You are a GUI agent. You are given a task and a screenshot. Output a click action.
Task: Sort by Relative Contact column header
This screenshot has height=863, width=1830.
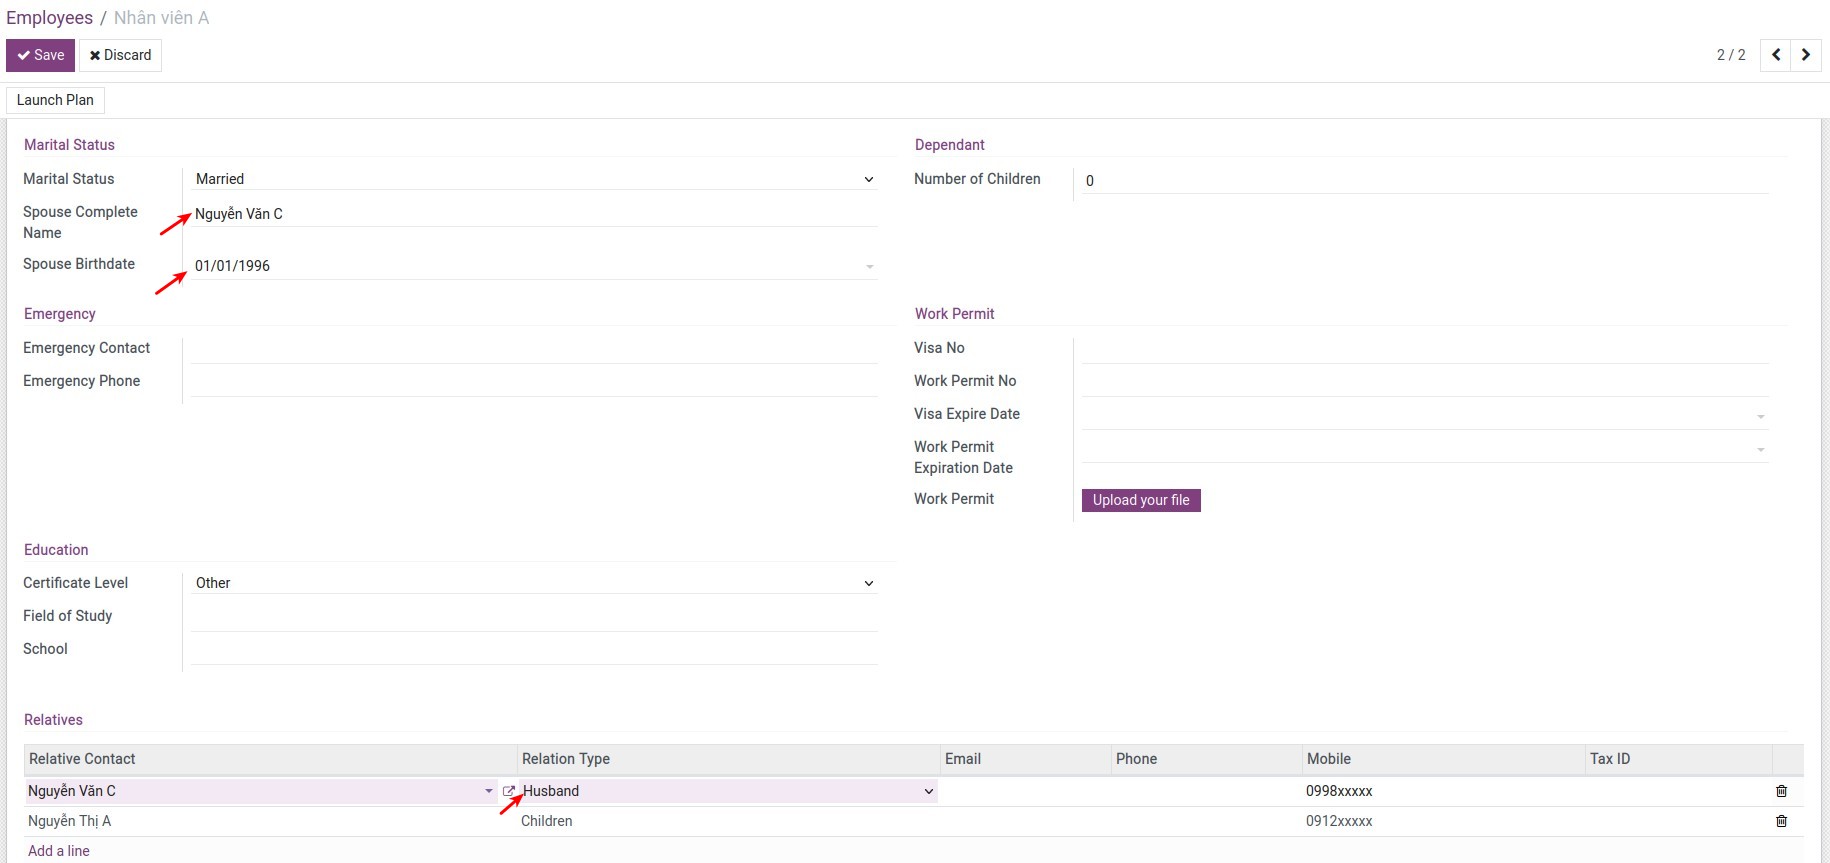pos(270,759)
